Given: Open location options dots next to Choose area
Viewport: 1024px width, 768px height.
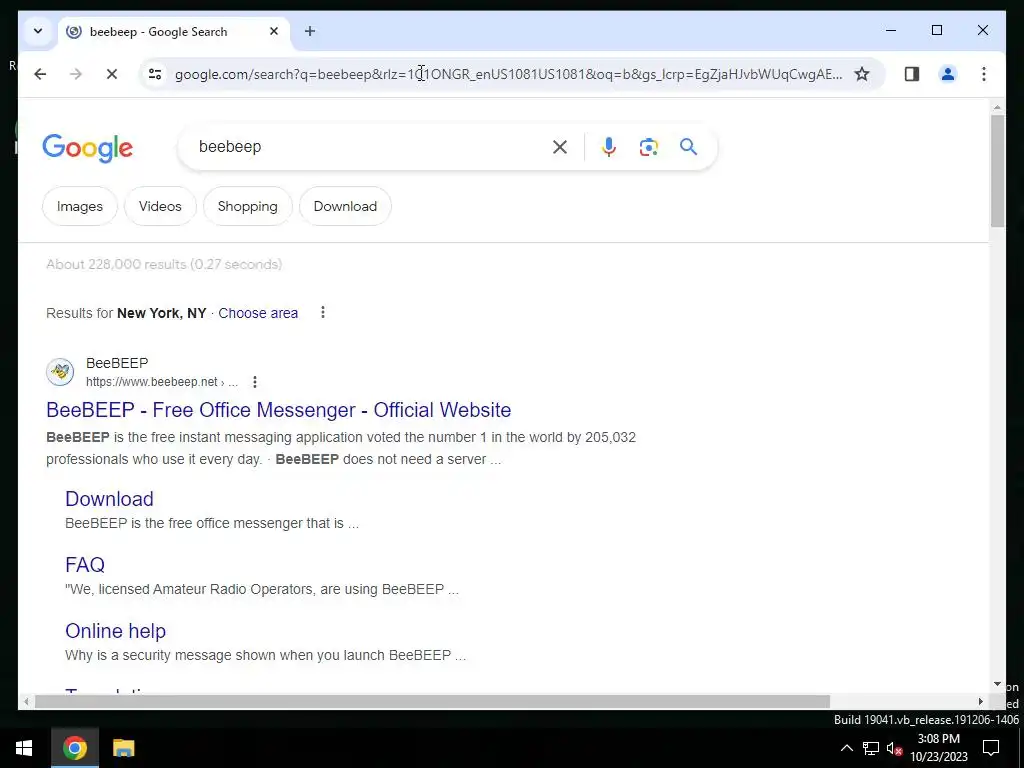Looking at the screenshot, I should point(323,312).
